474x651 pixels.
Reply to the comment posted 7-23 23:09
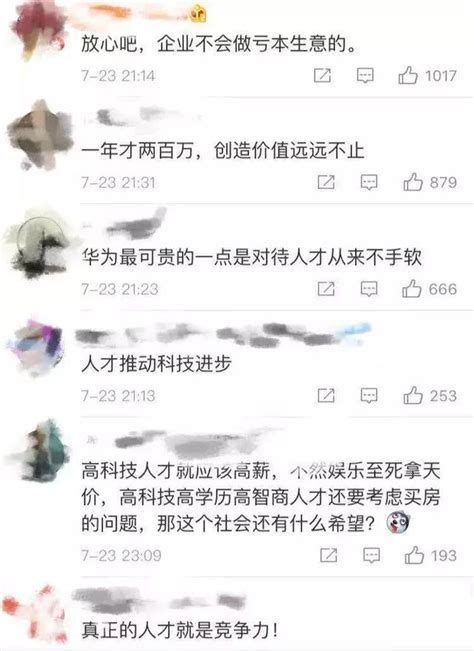(x=371, y=555)
